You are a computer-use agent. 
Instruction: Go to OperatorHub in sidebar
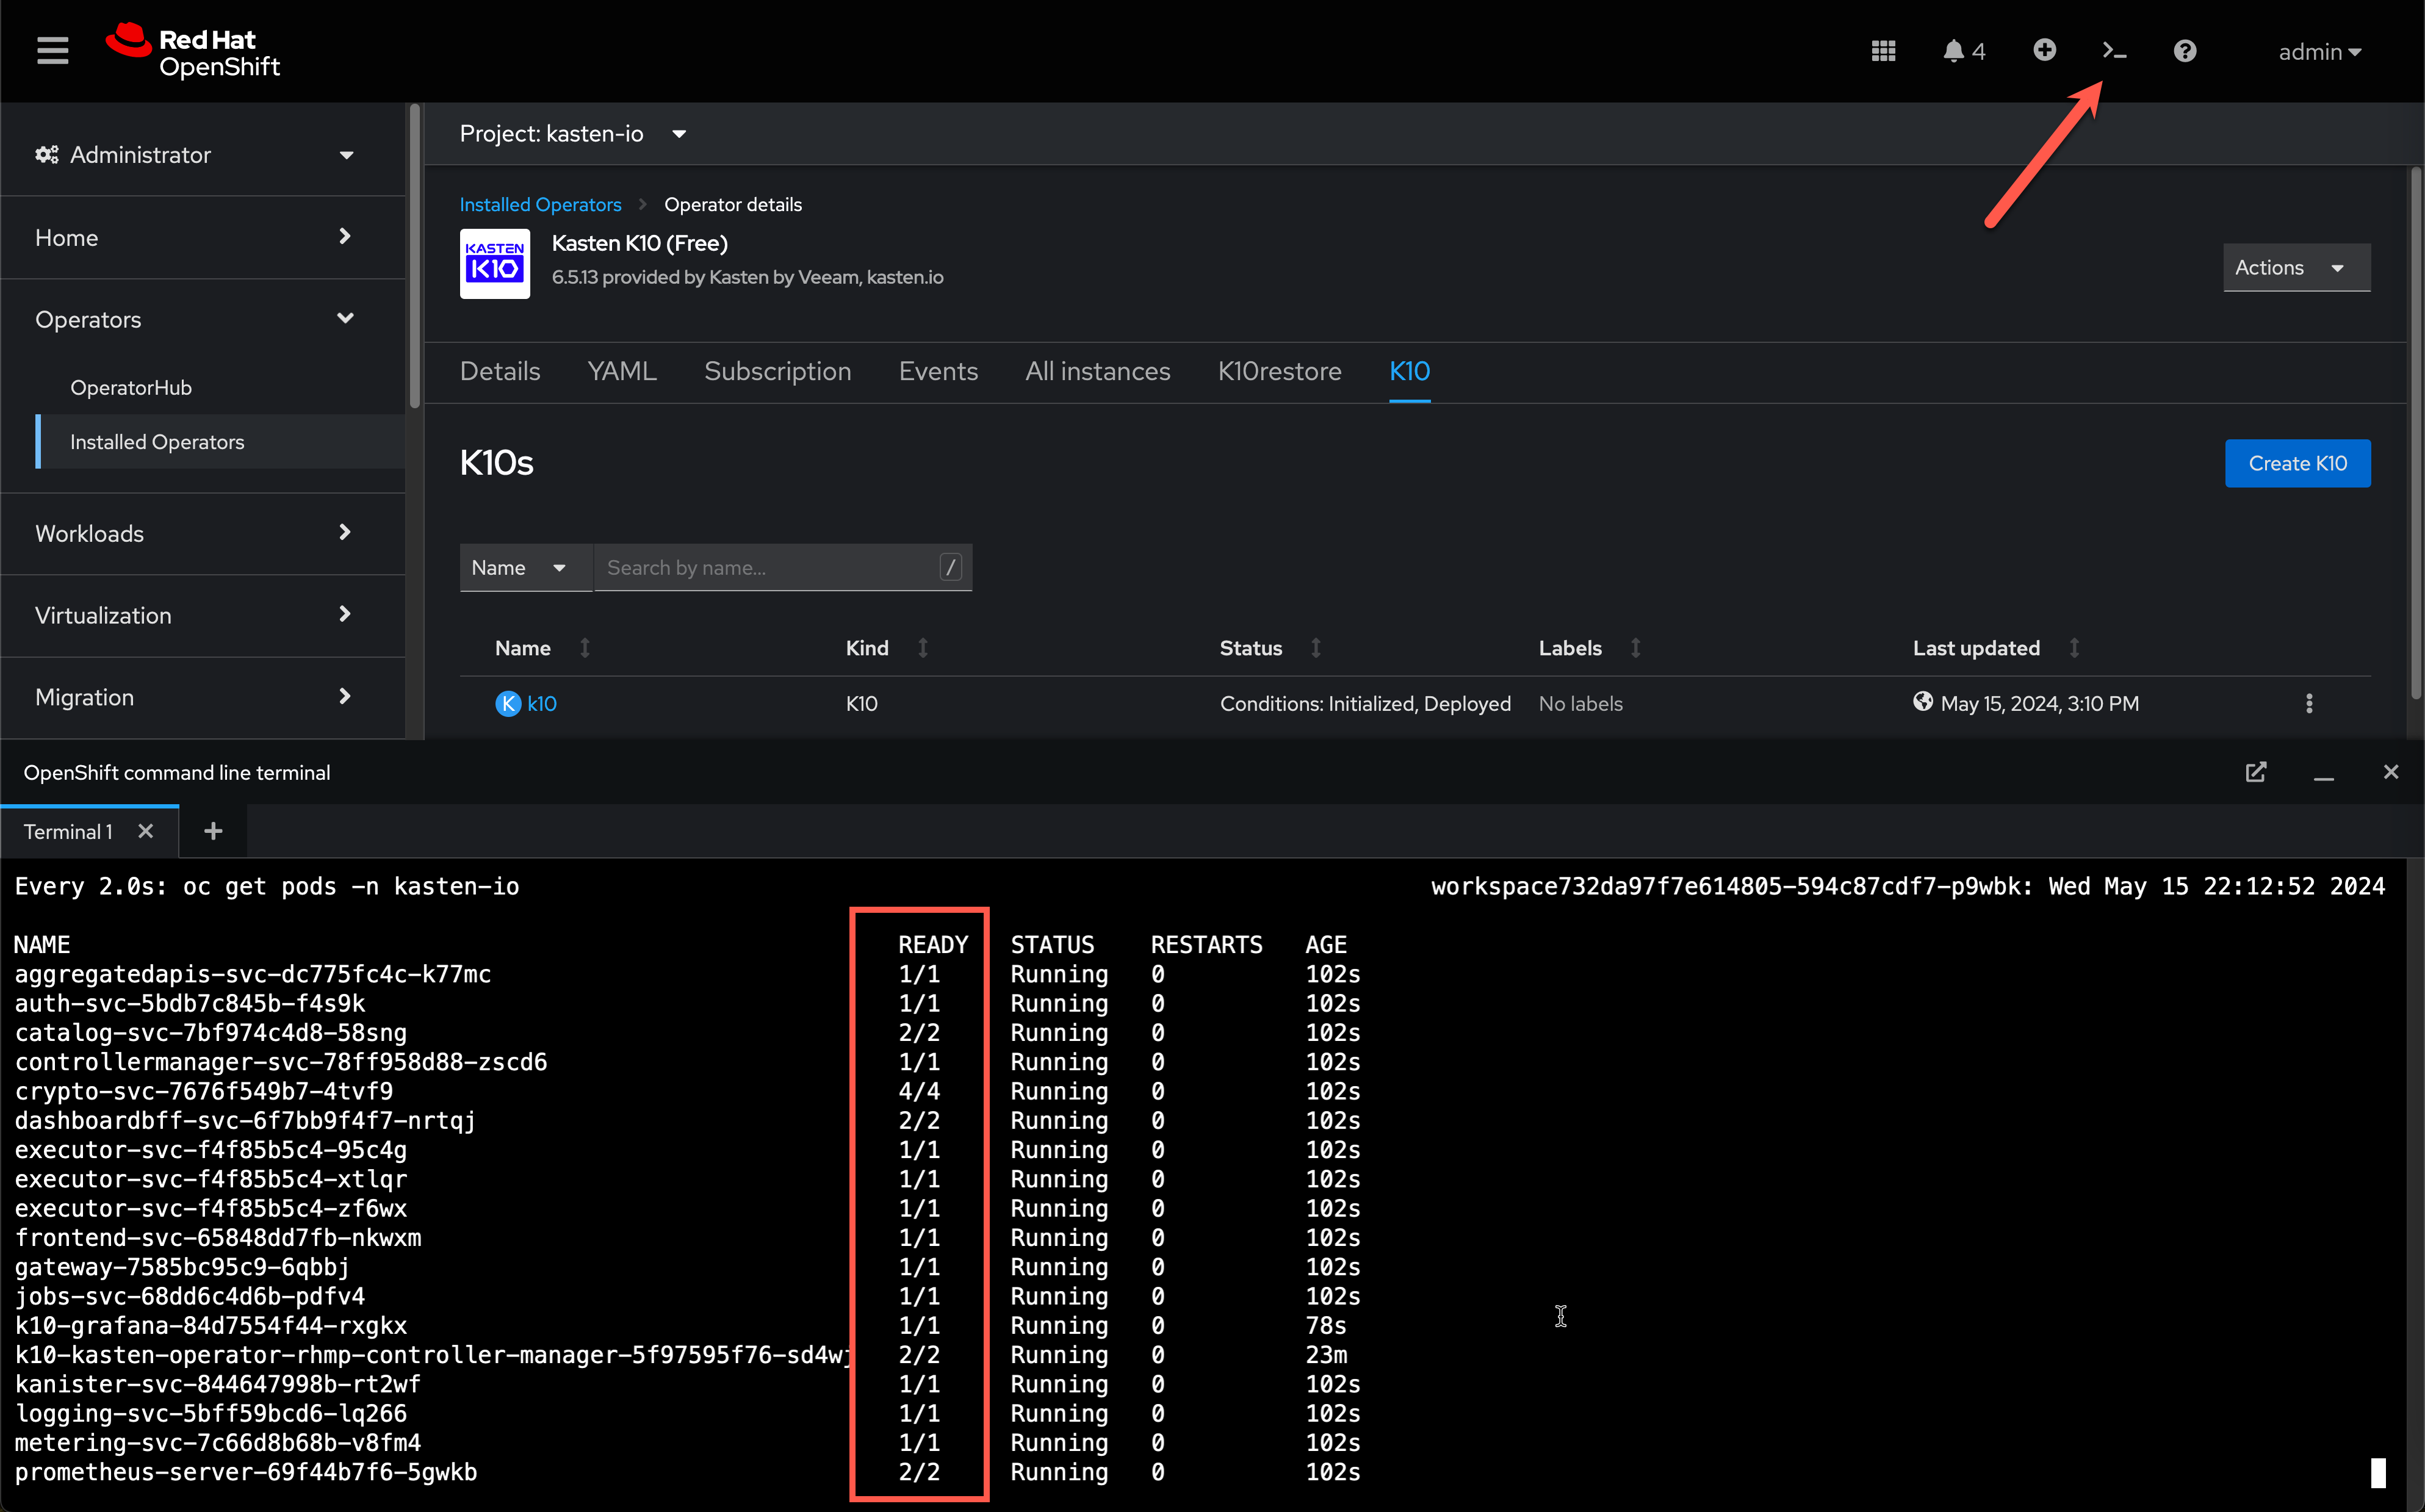131,387
